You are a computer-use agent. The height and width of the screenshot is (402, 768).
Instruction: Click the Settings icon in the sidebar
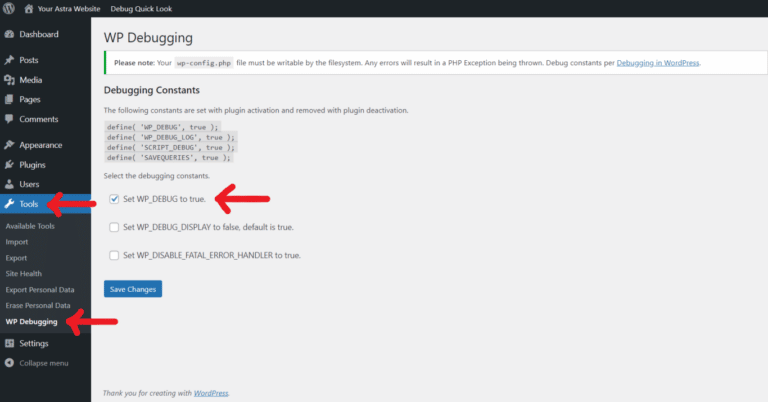[x=9, y=343]
